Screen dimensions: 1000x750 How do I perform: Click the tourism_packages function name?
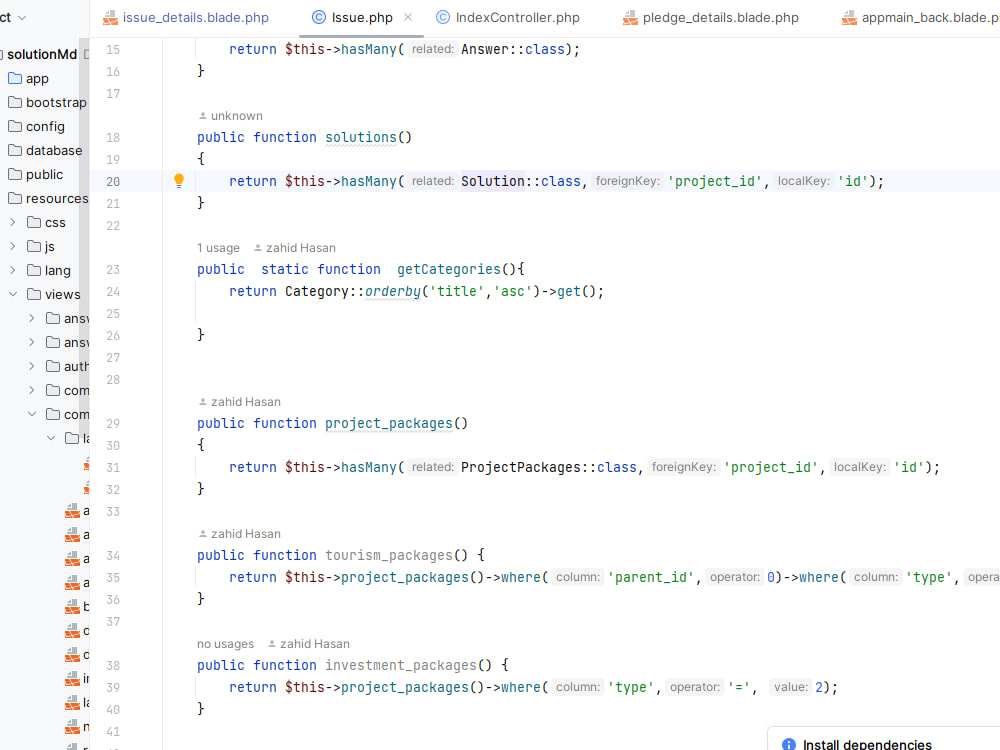click(389, 555)
